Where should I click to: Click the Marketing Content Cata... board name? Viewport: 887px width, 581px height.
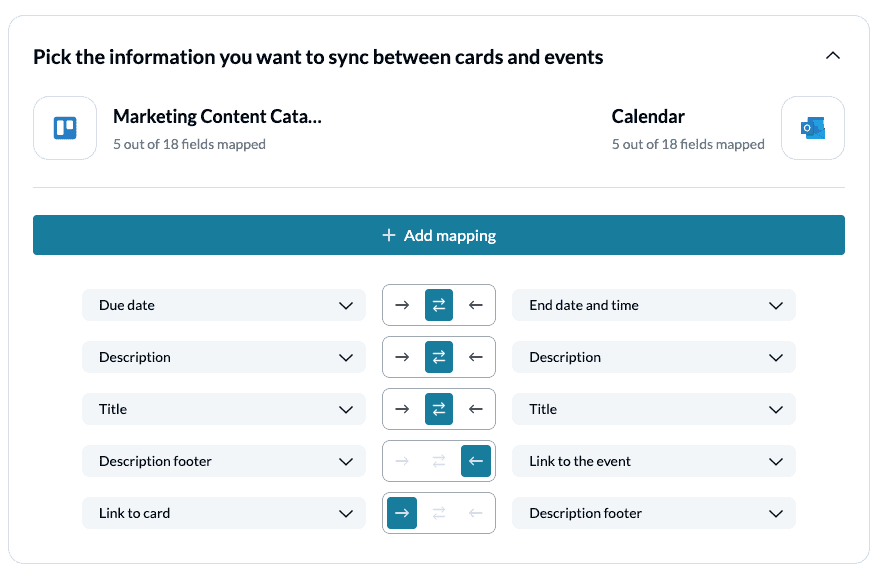[217, 116]
